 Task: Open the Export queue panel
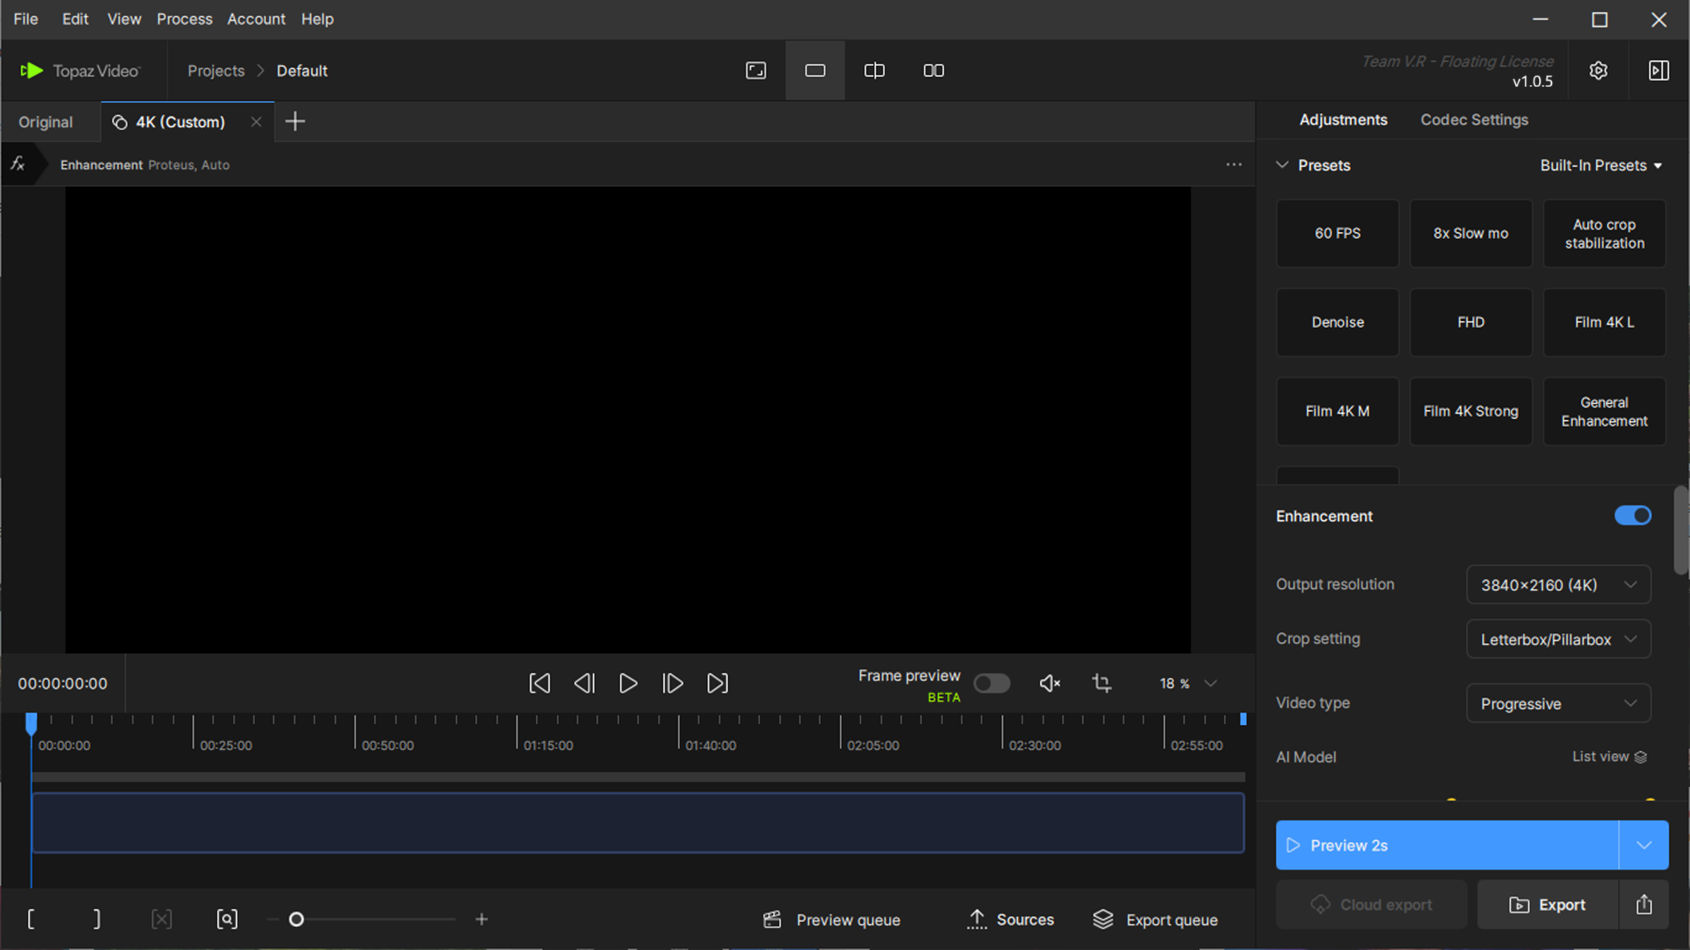(x=1156, y=919)
